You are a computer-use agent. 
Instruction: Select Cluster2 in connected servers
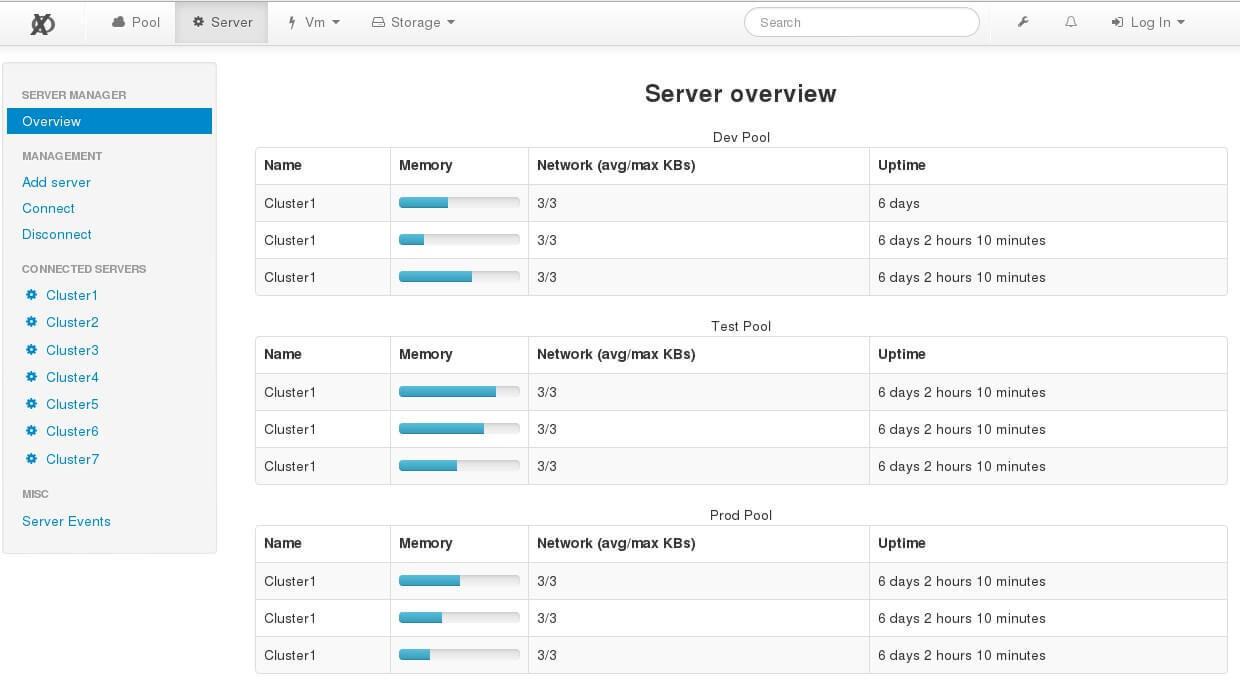72,322
